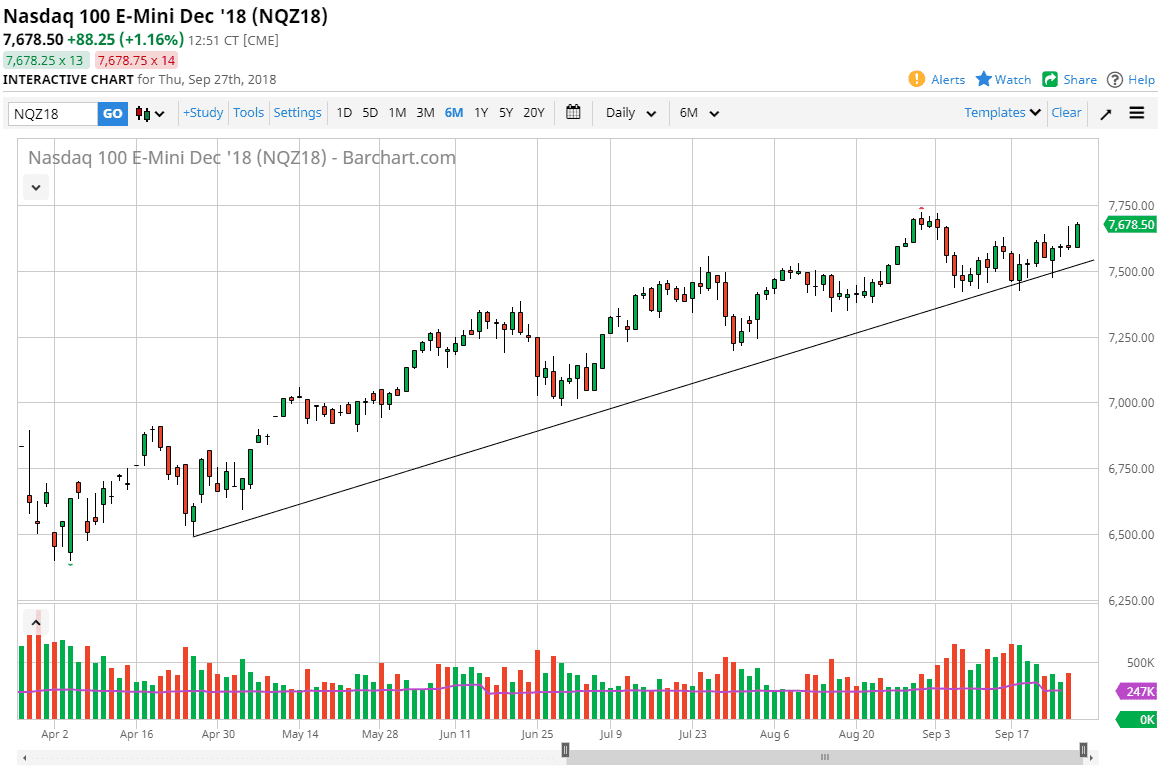Open the Settings menu
Image resolution: width=1171 pixels, height=772 pixels.
point(297,113)
